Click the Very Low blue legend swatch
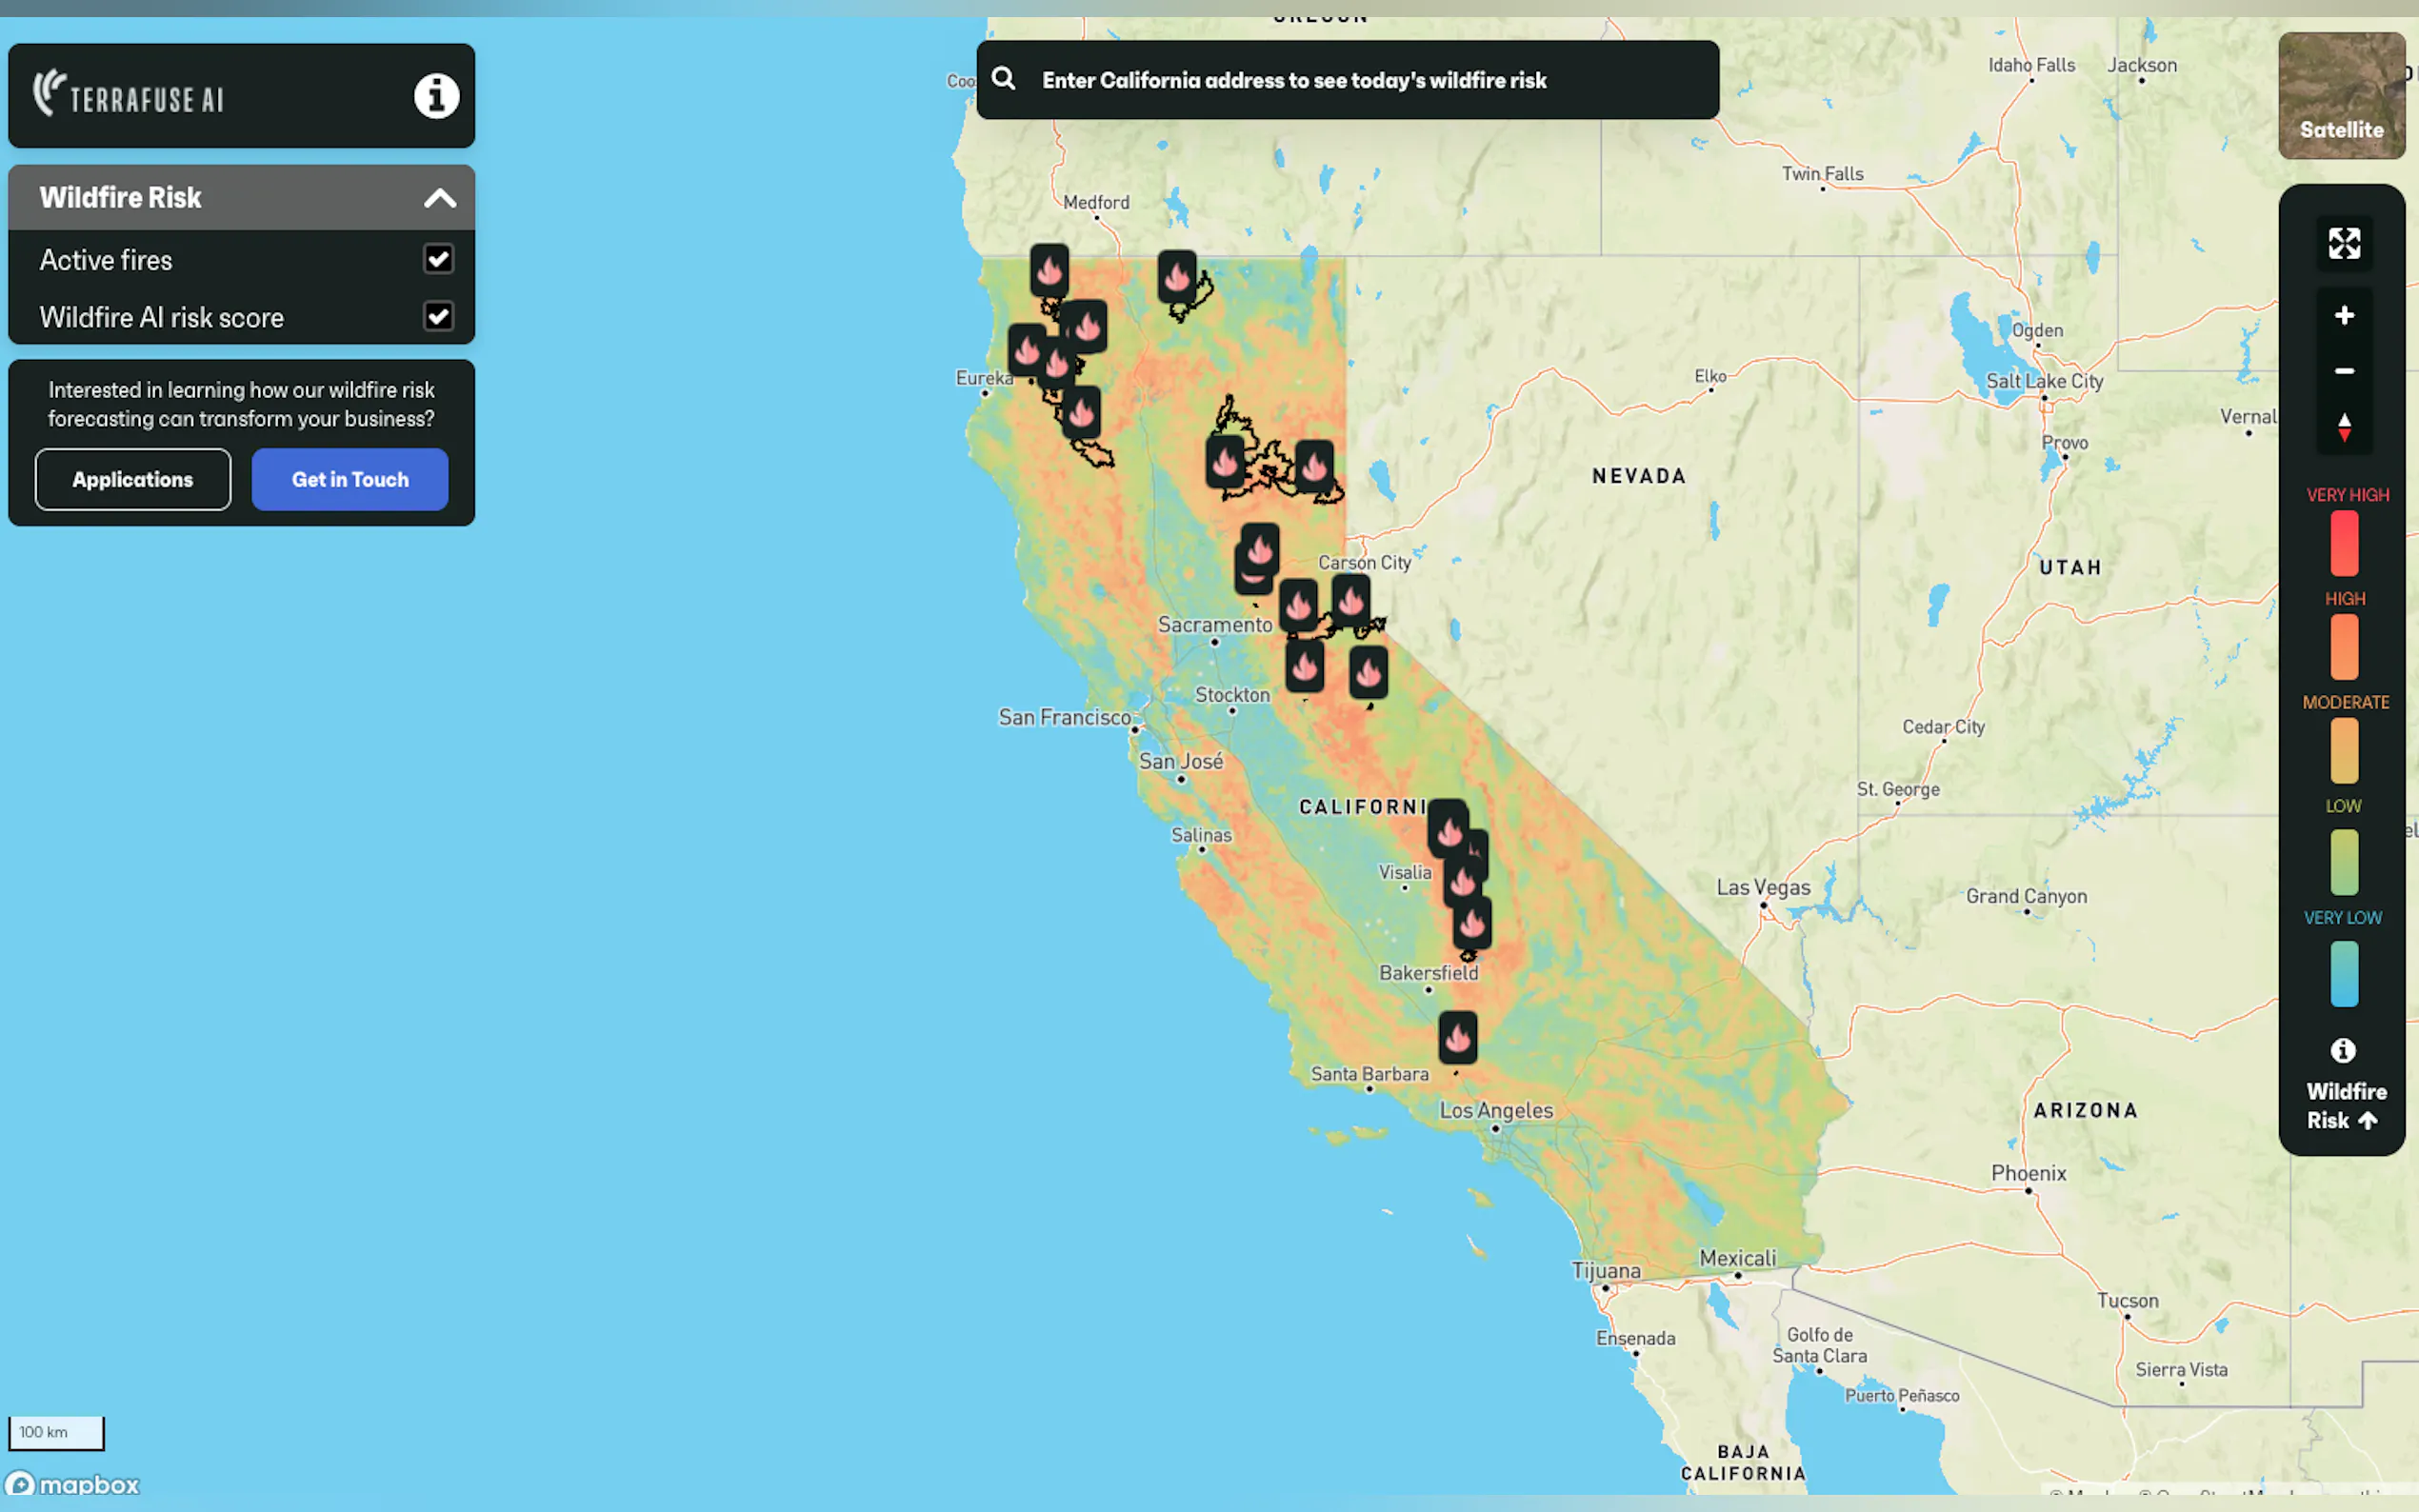This screenshot has width=2419, height=1512. tap(2343, 973)
